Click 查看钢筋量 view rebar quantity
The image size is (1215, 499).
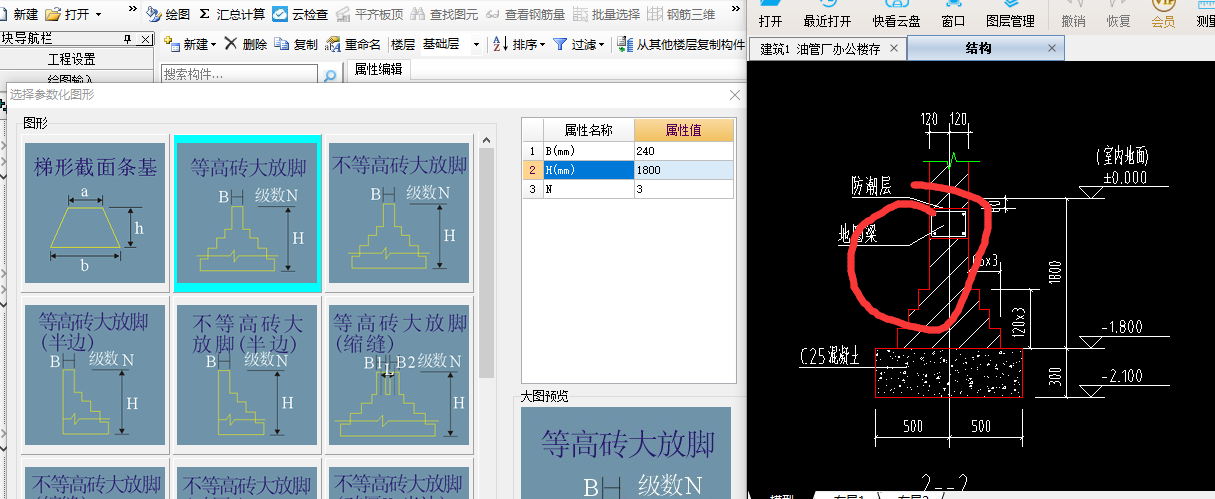[x=525, y=14]
